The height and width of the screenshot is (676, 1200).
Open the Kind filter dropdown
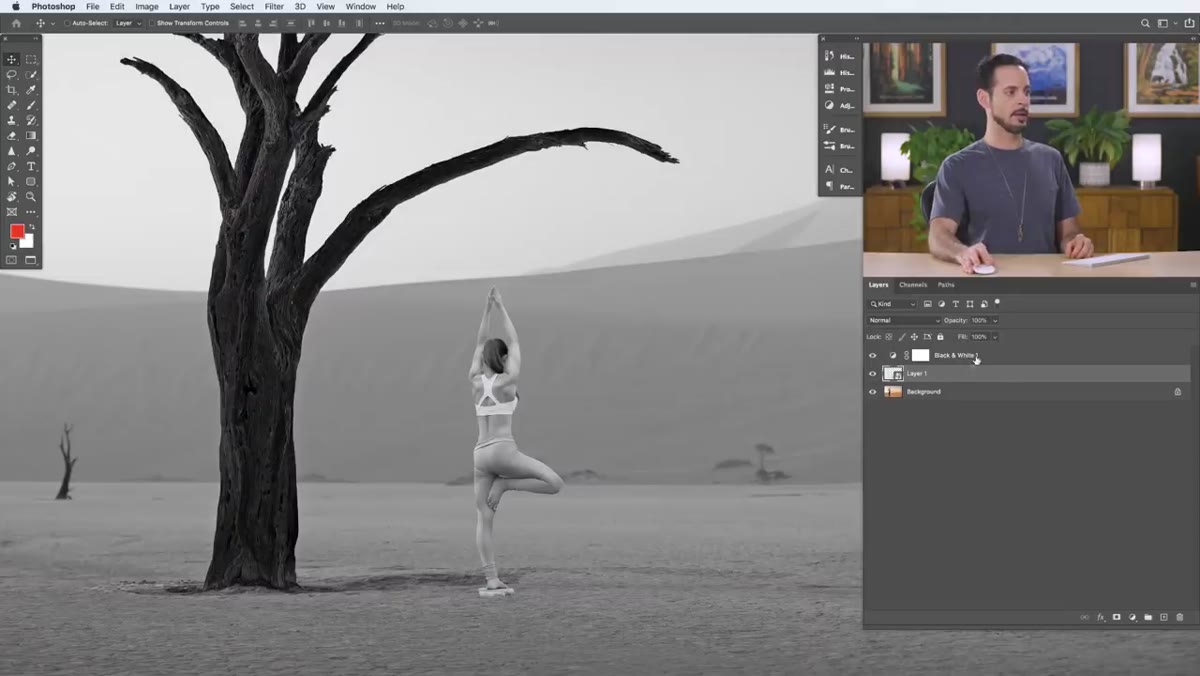tap(893, 304)
